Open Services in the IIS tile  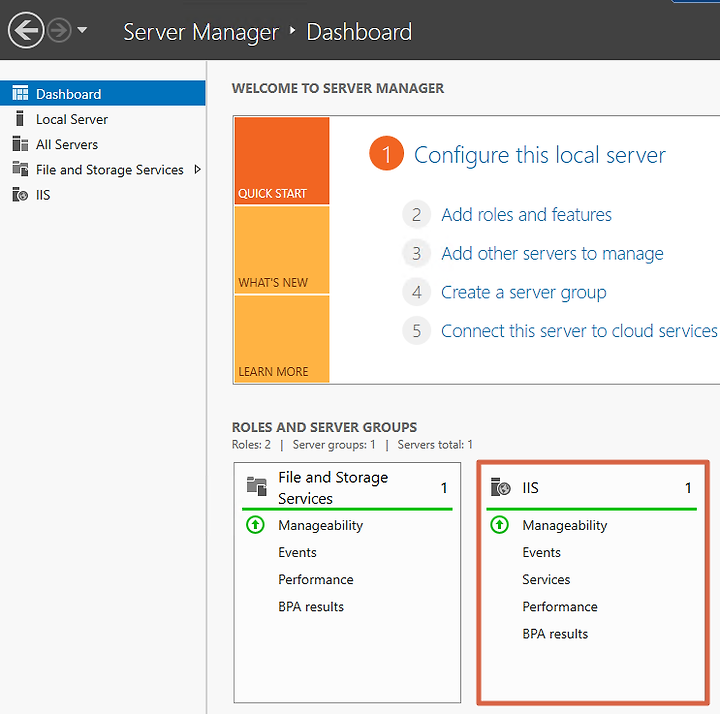click(546, 579)
